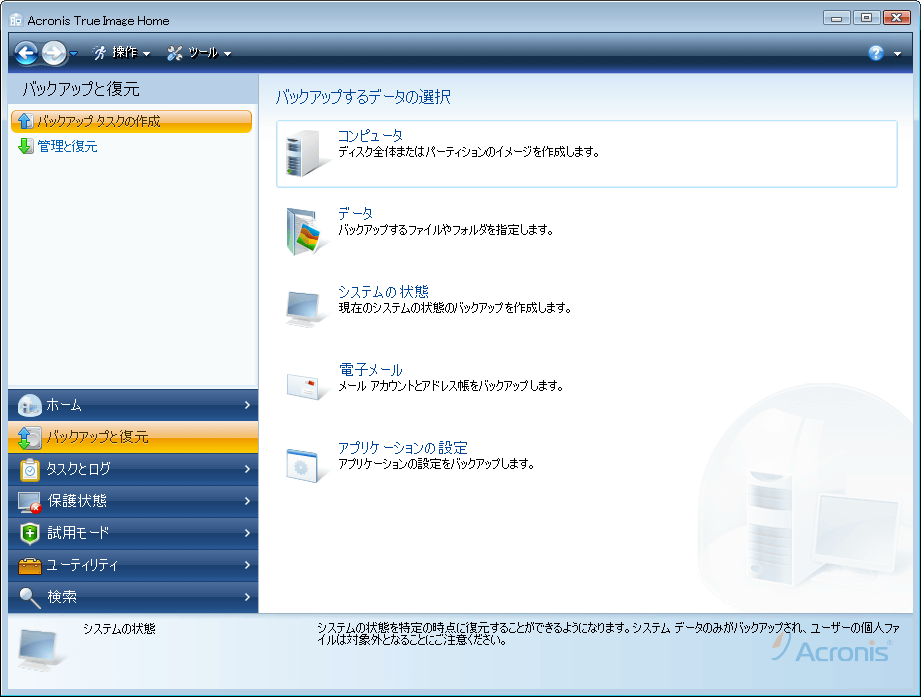
Task: Click the magnifying glass icon for 検索
Action: (x=29, y=598)
